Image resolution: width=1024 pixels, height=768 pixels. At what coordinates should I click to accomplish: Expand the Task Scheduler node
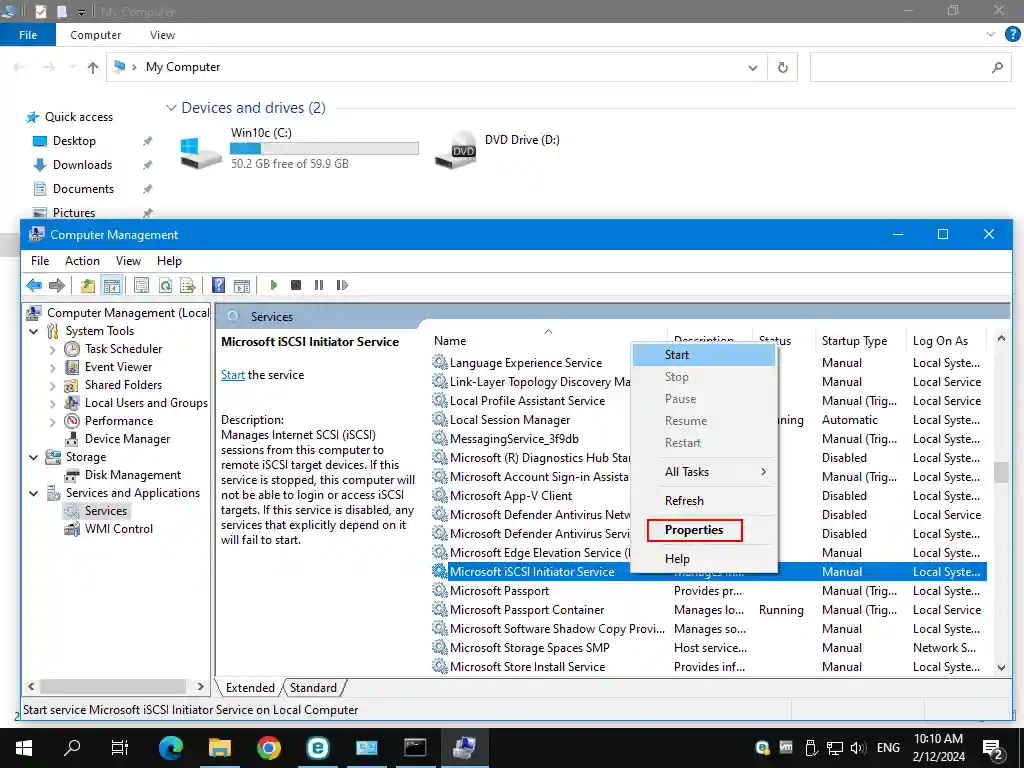tap(53, 349)
